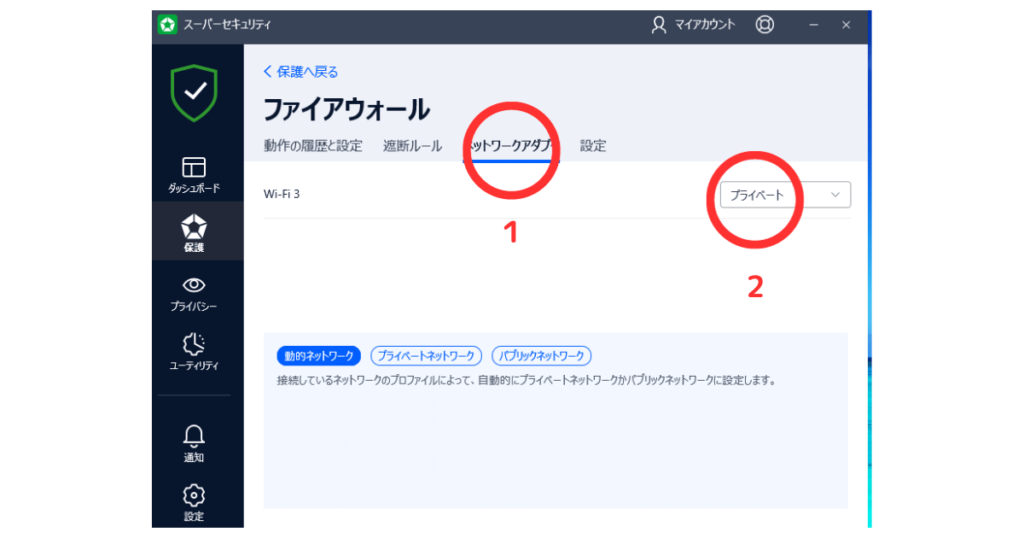Go back via 保護へ戻る link

tap(300, 71)
